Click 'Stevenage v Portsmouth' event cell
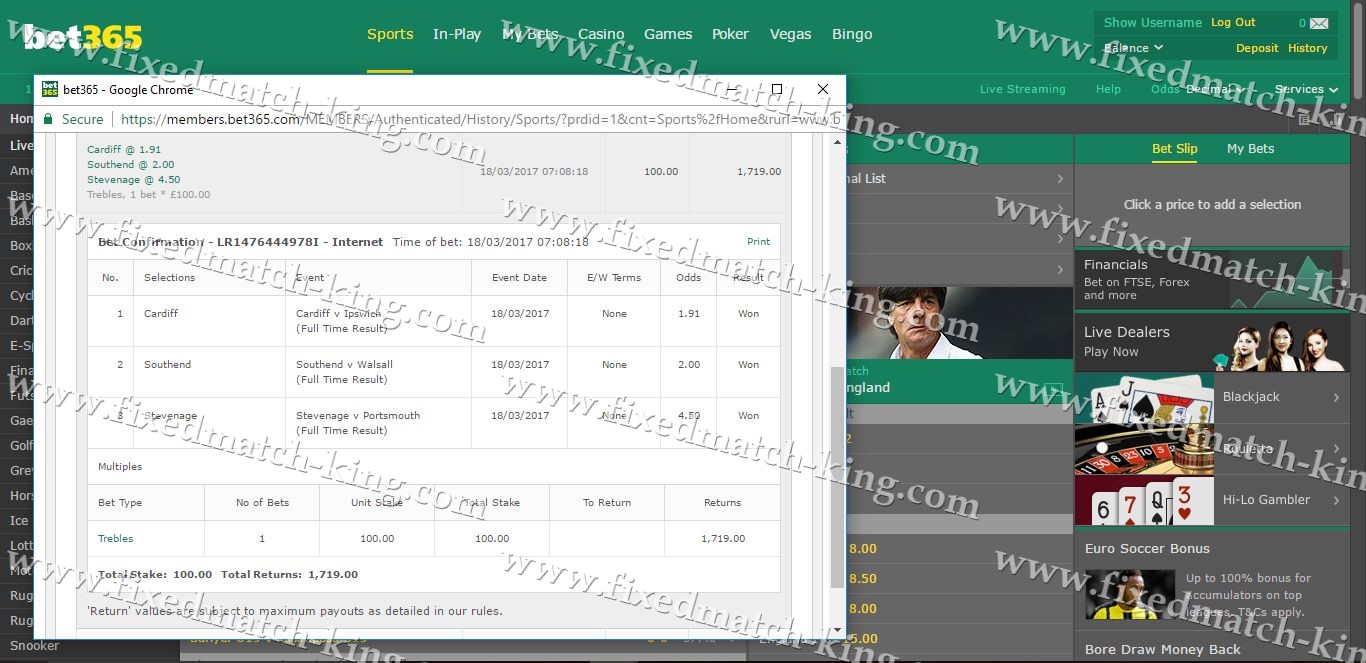The image size is (1366, 663). pos(378,423)
